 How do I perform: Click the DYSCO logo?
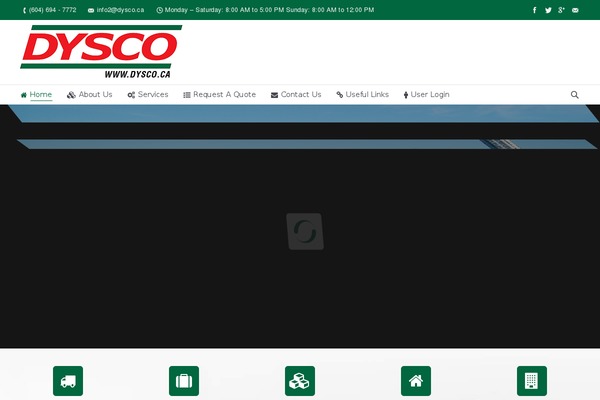coord(101,52)
